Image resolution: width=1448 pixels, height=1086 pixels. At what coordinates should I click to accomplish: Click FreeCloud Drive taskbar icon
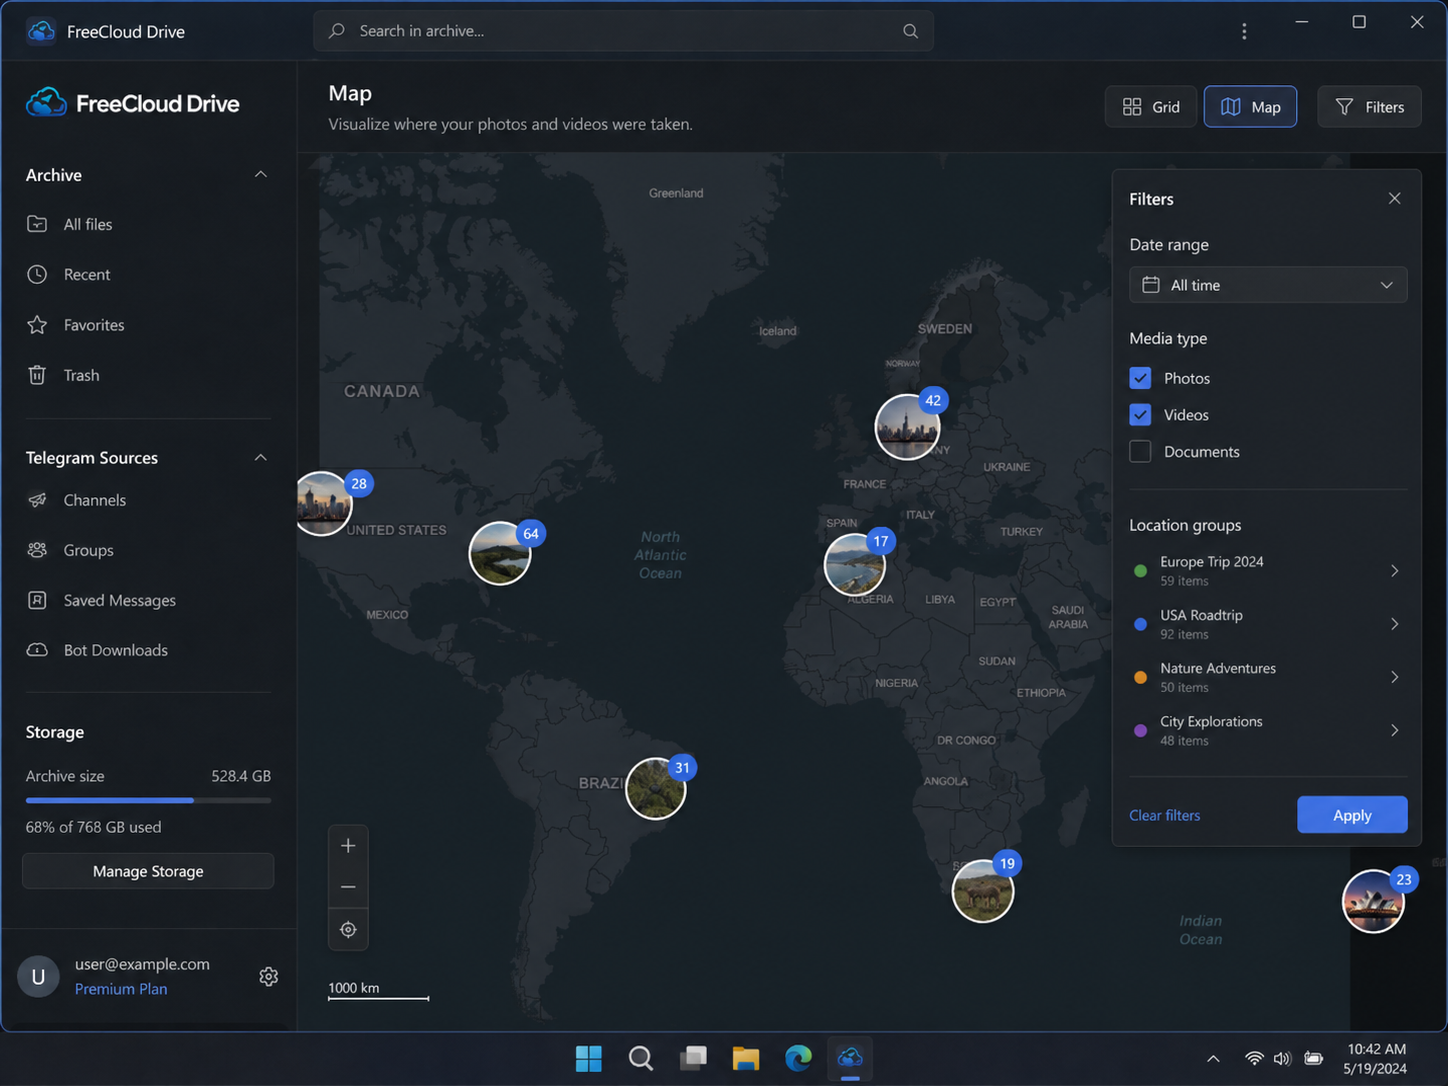[850, 1058]
